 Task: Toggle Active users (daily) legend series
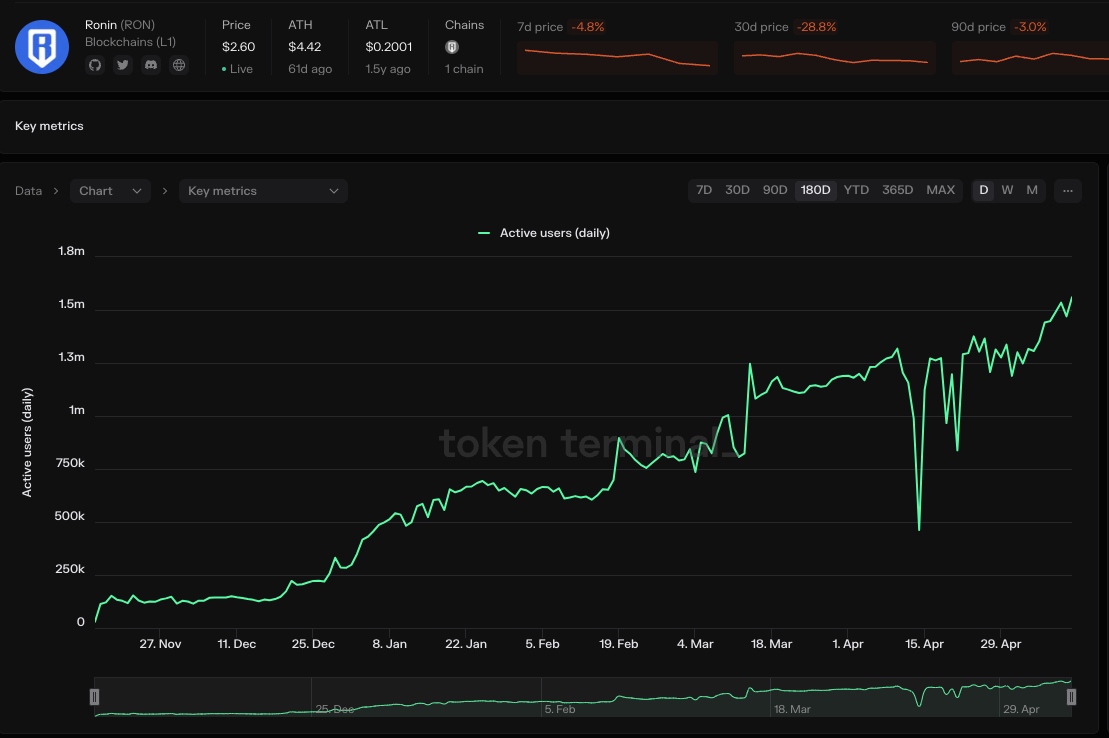coord(544,233)
